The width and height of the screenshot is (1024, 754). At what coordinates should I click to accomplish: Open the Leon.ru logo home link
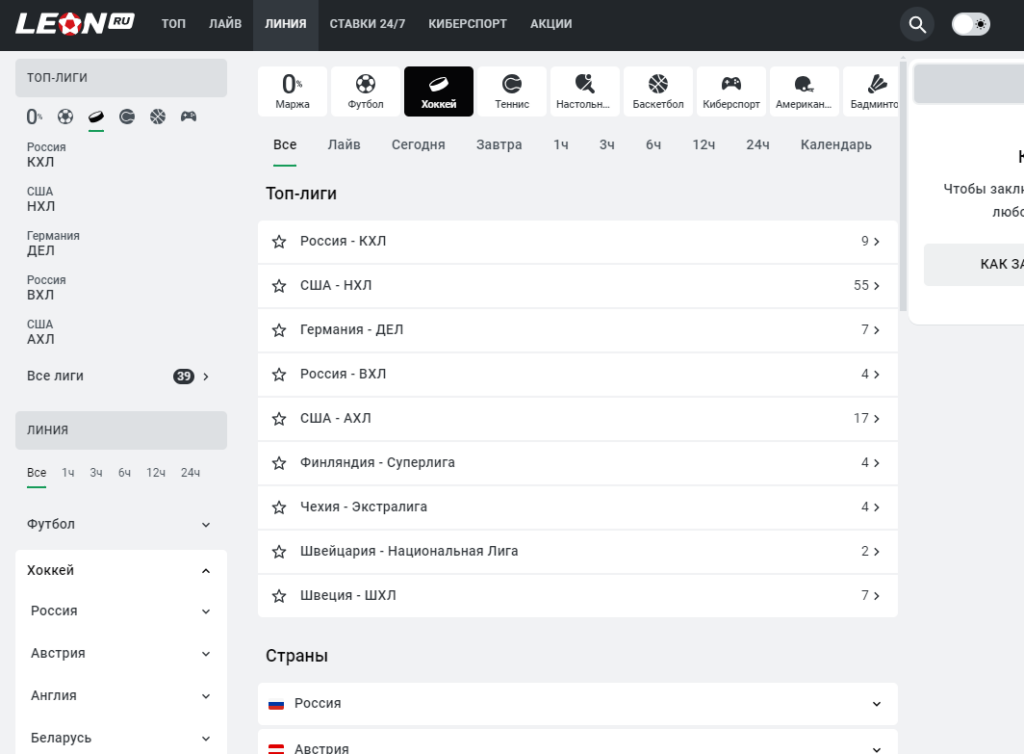click(x=75, y=24)
